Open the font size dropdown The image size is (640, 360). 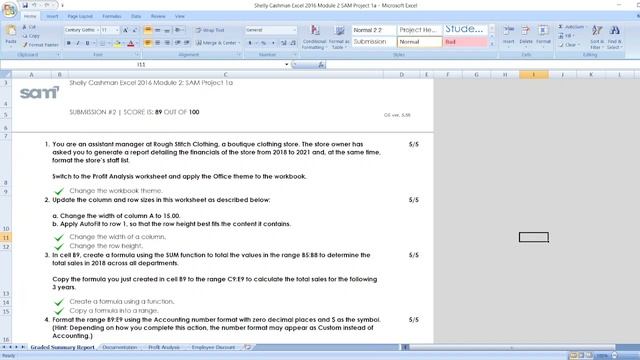pos(117,30)
